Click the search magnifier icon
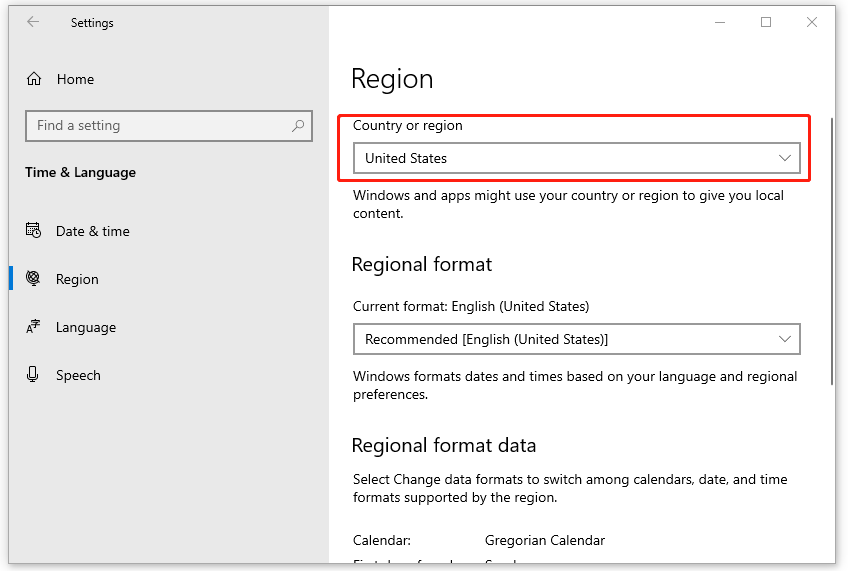This screenshot has width=848, height=571. click(297, 126)
